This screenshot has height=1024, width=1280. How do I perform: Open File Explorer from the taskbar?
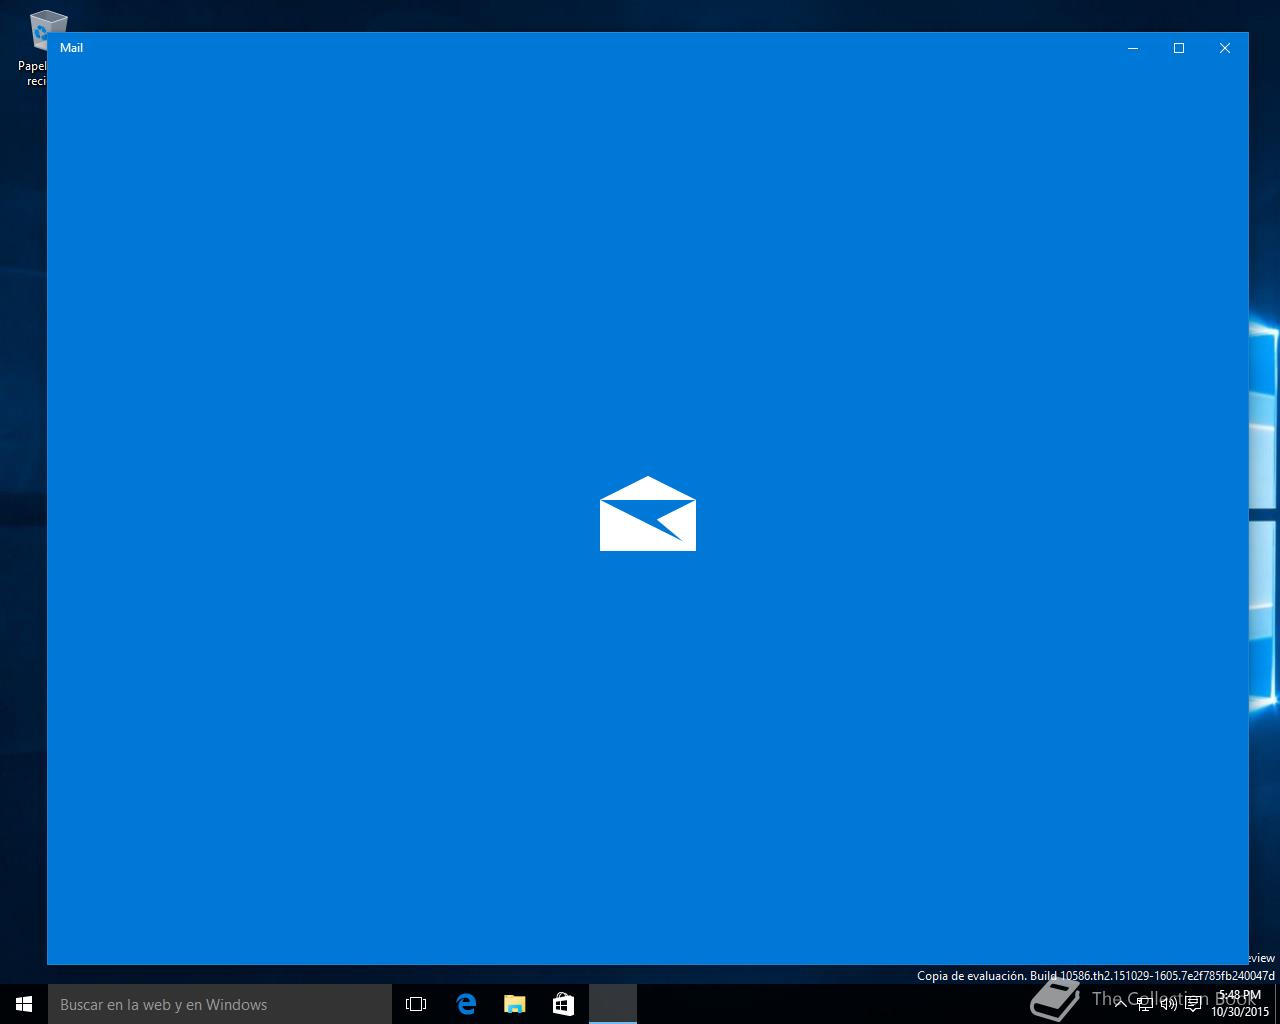point(514,1004)
